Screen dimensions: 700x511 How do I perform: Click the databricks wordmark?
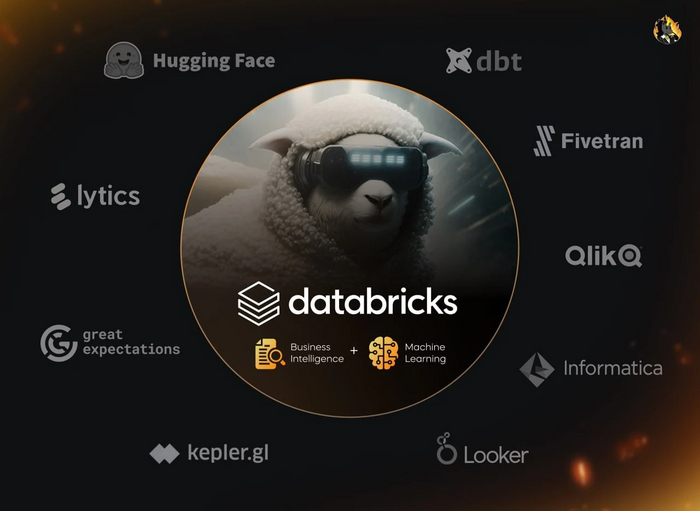(373, 301)
